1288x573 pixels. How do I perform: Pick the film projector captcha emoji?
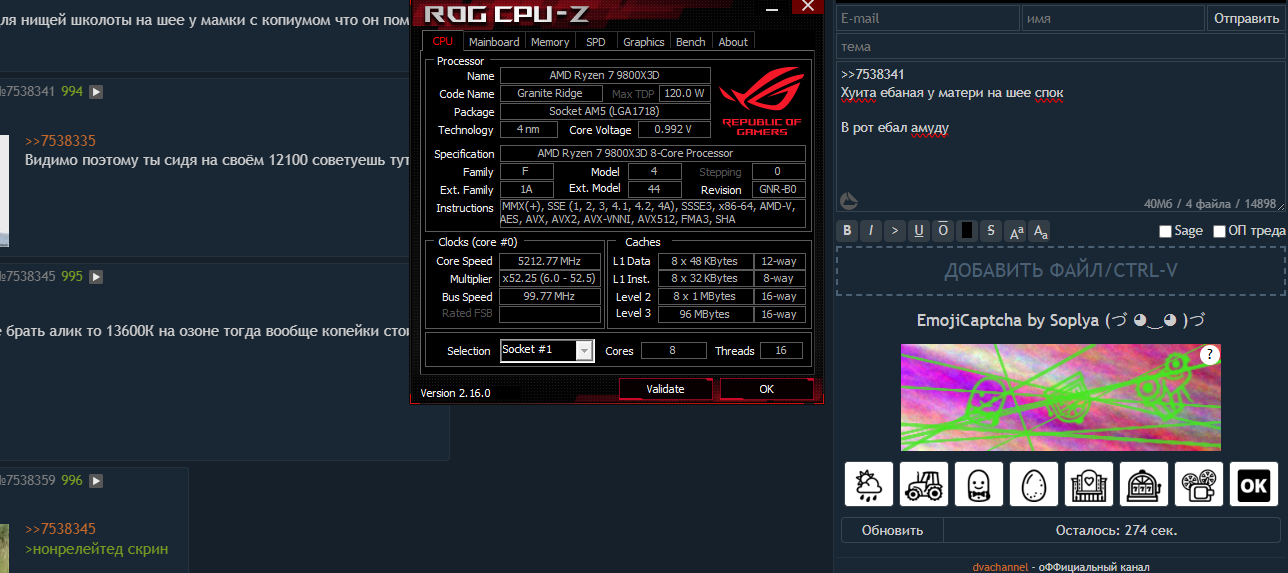[x=1199, y=486]
